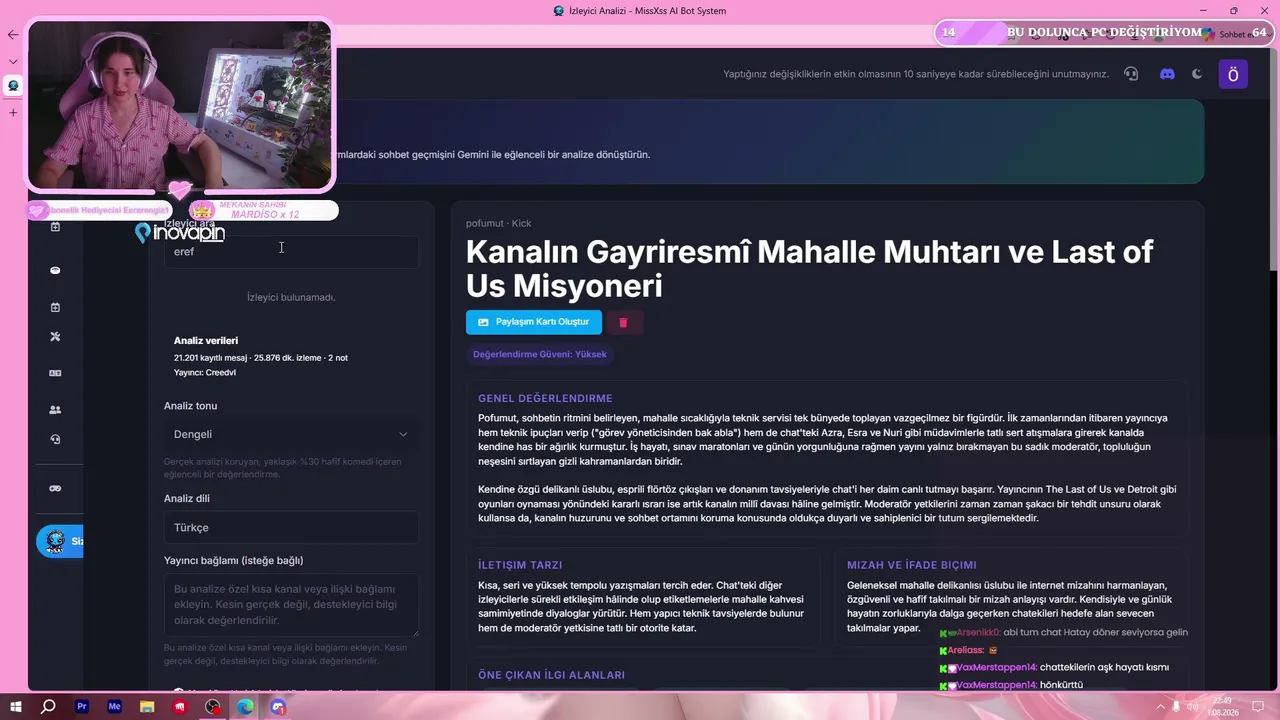Image resolution: width=1280 pixels, height=720 pixels.
Task: Click the calendar-plus icon in the sidebar
Action: [55, 307]
